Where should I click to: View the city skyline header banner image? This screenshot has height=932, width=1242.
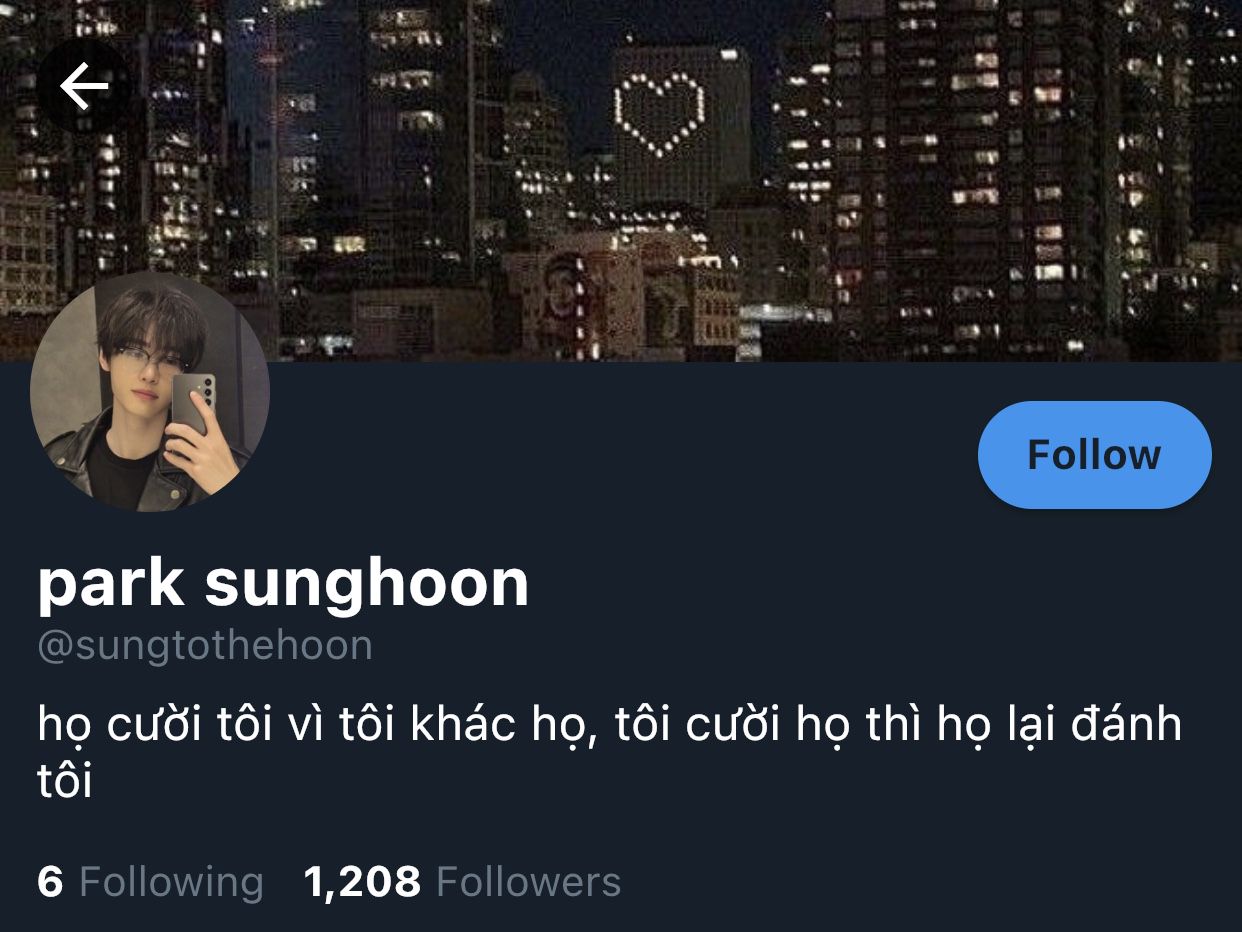point(621,180)
